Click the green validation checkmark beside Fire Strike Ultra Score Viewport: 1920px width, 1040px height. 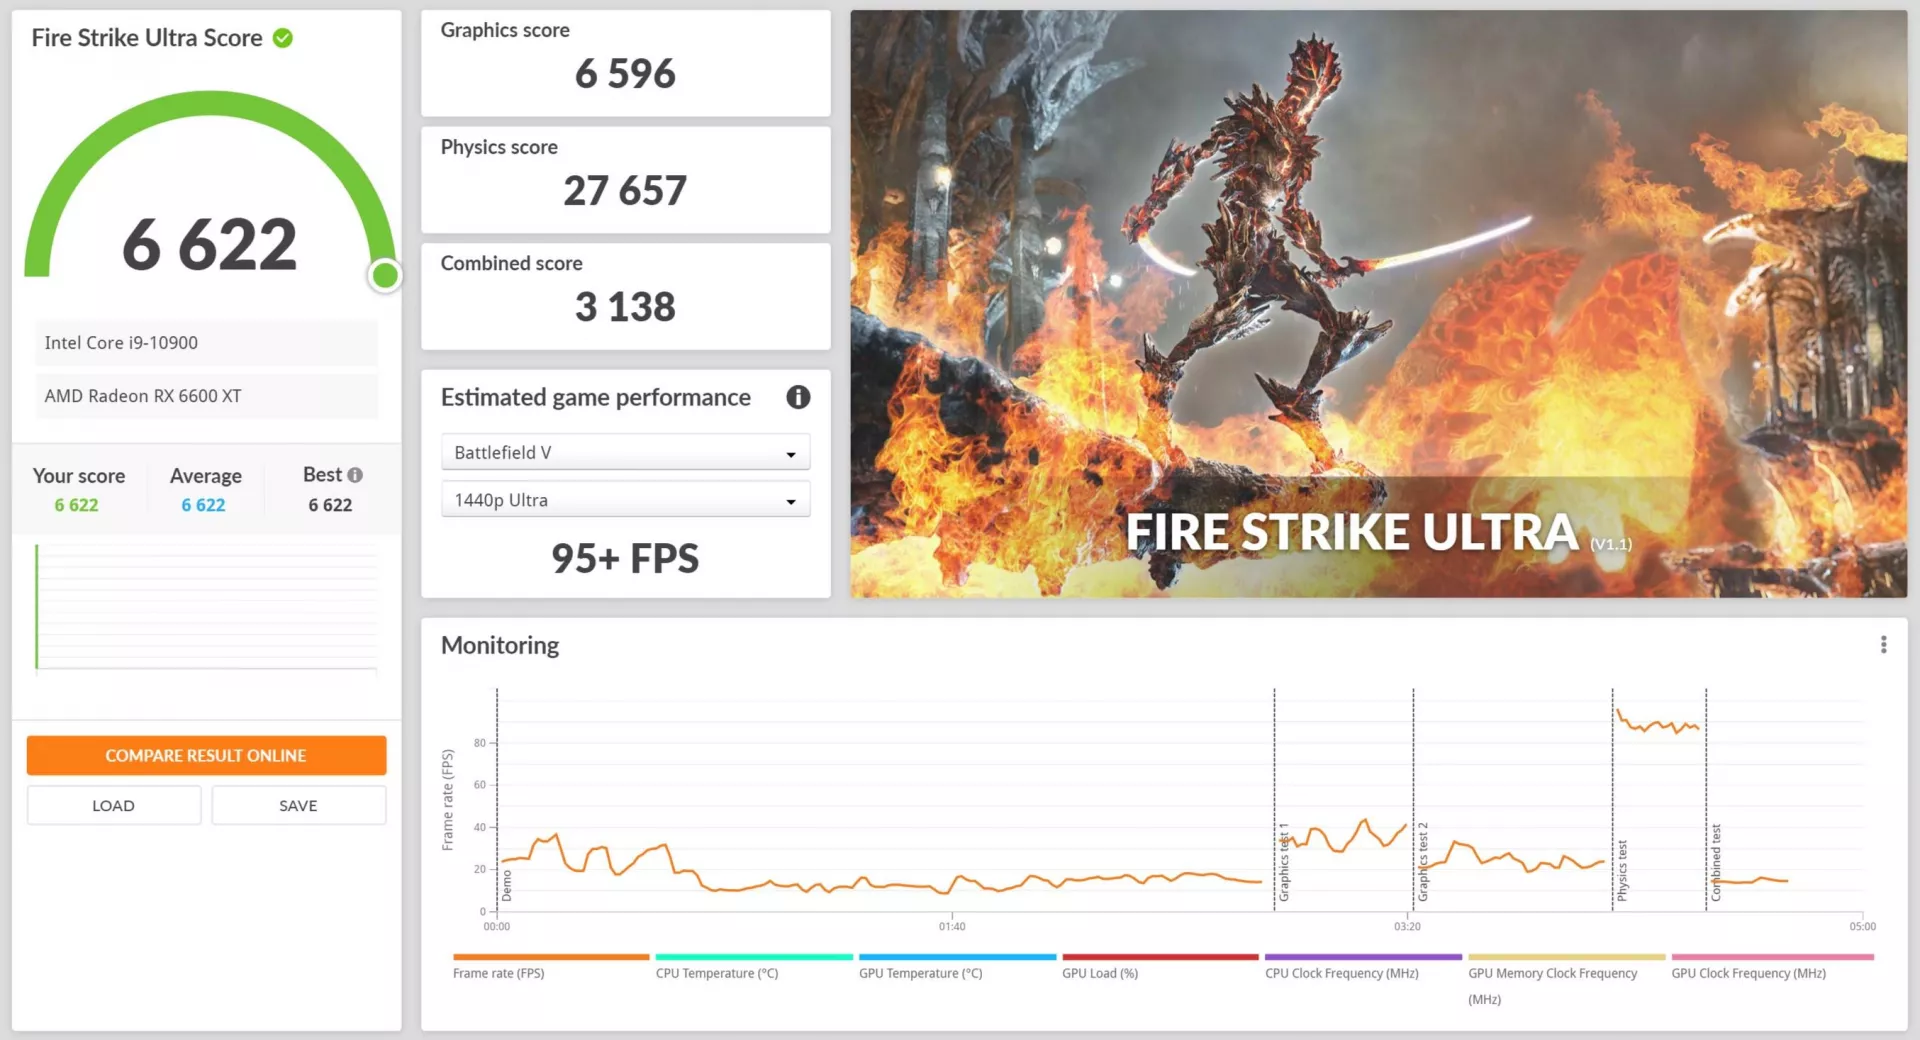click(283, 38)
